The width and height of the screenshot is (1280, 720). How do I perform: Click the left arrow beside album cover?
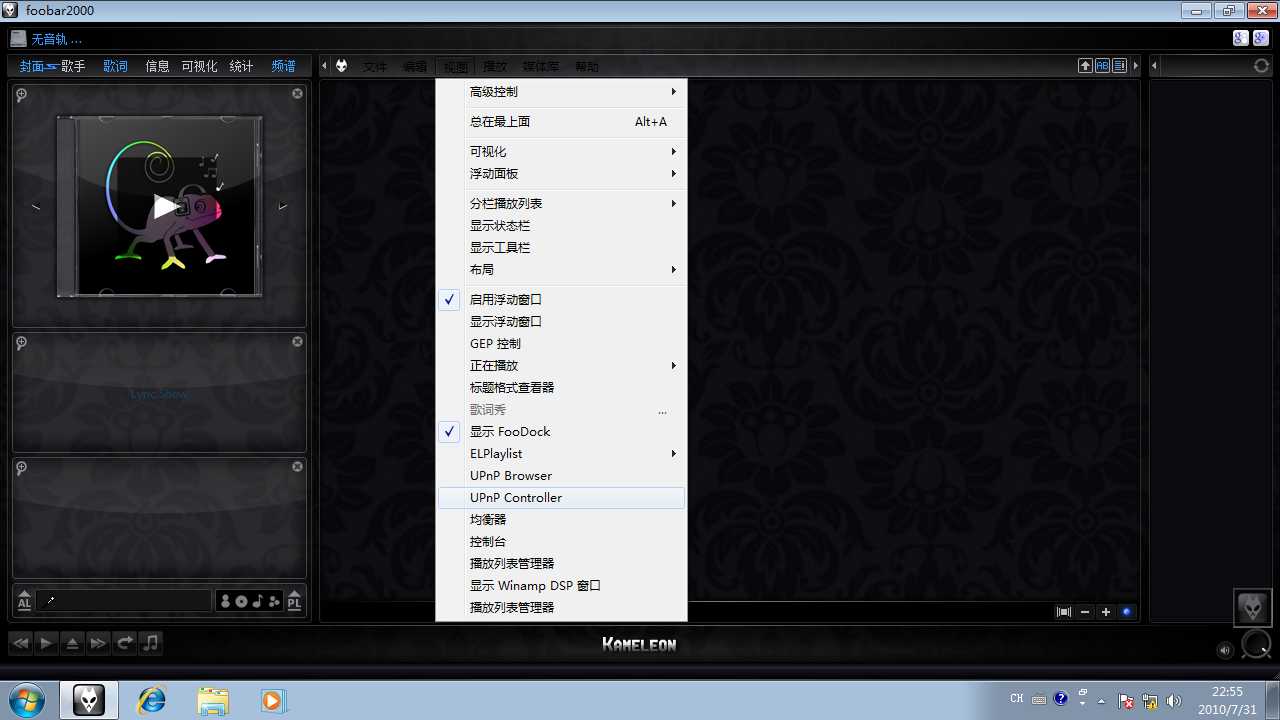(x=36, y=207)
